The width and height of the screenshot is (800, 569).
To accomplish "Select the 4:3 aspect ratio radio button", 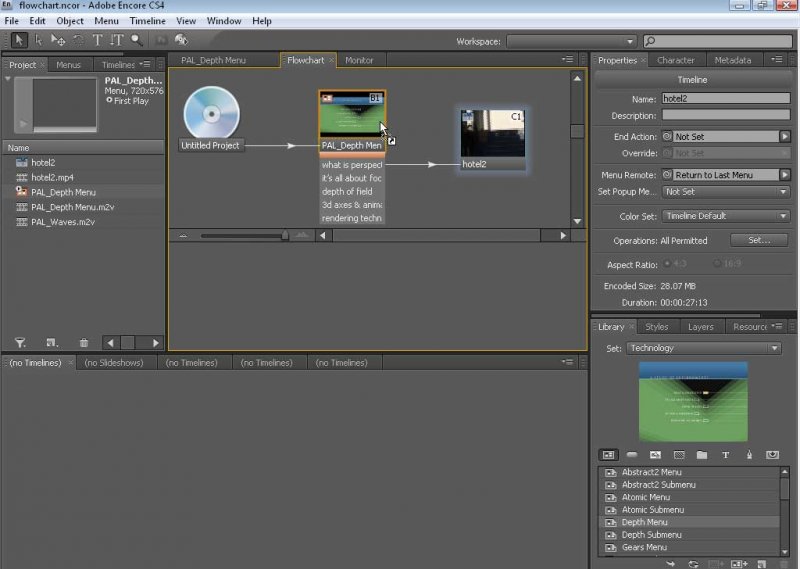I will pyautogui.click(x=668, y=264).
